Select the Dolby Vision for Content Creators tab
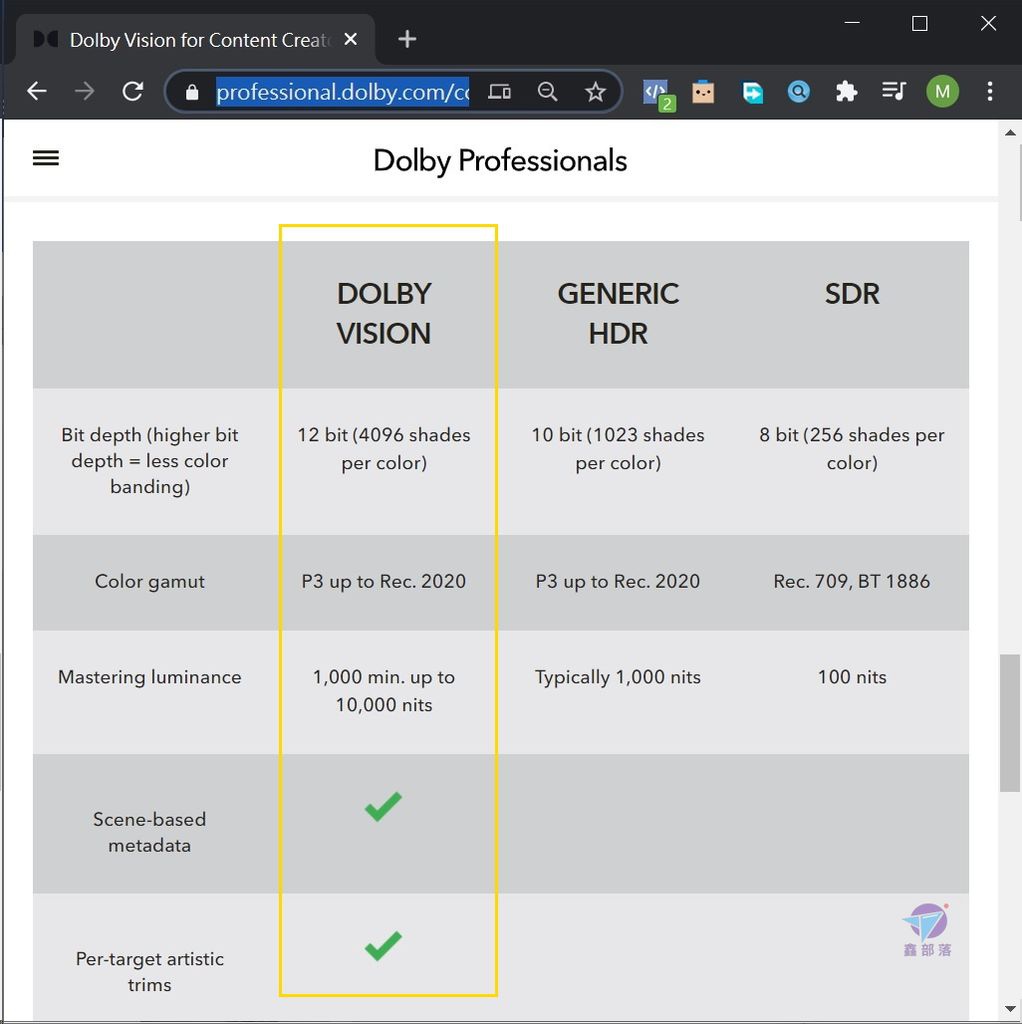Screen dimensions: 1022x1024 [x=195, y=40]
